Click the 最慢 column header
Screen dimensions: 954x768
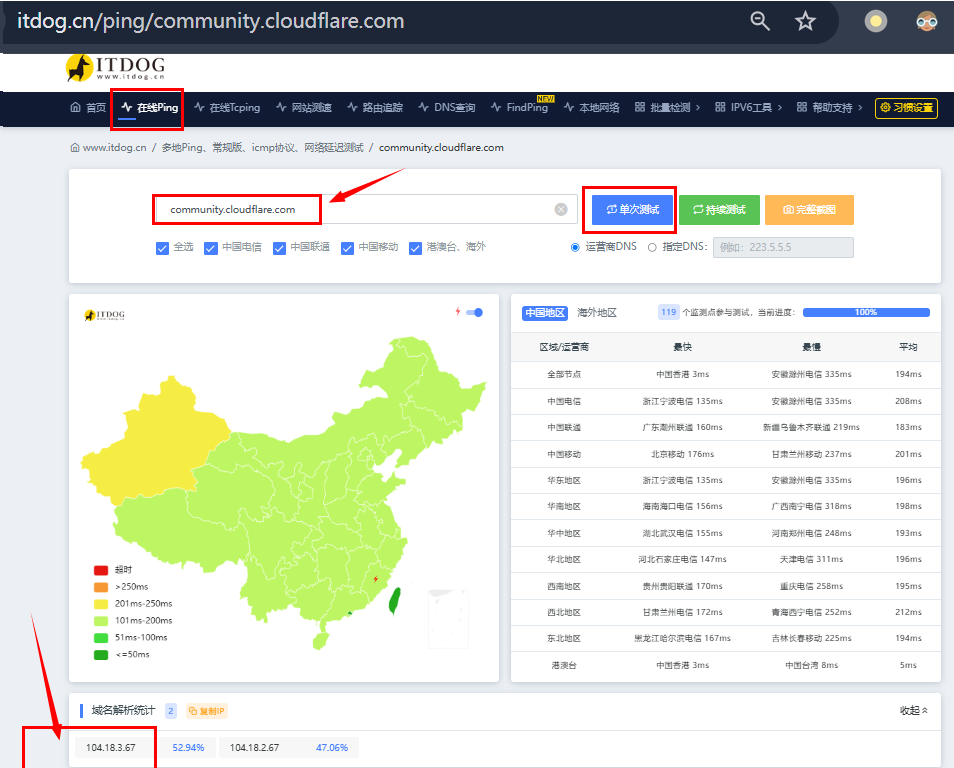[811, 347]
